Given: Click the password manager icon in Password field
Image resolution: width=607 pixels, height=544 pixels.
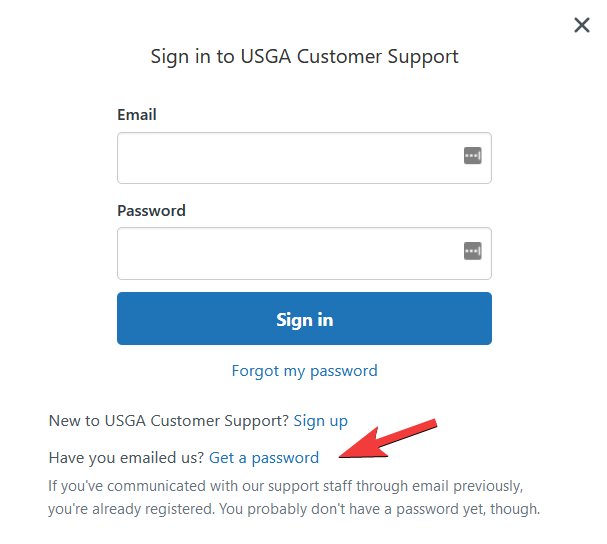Looking at the screenshot, I should pyautogui.click(x=473, y=251).
